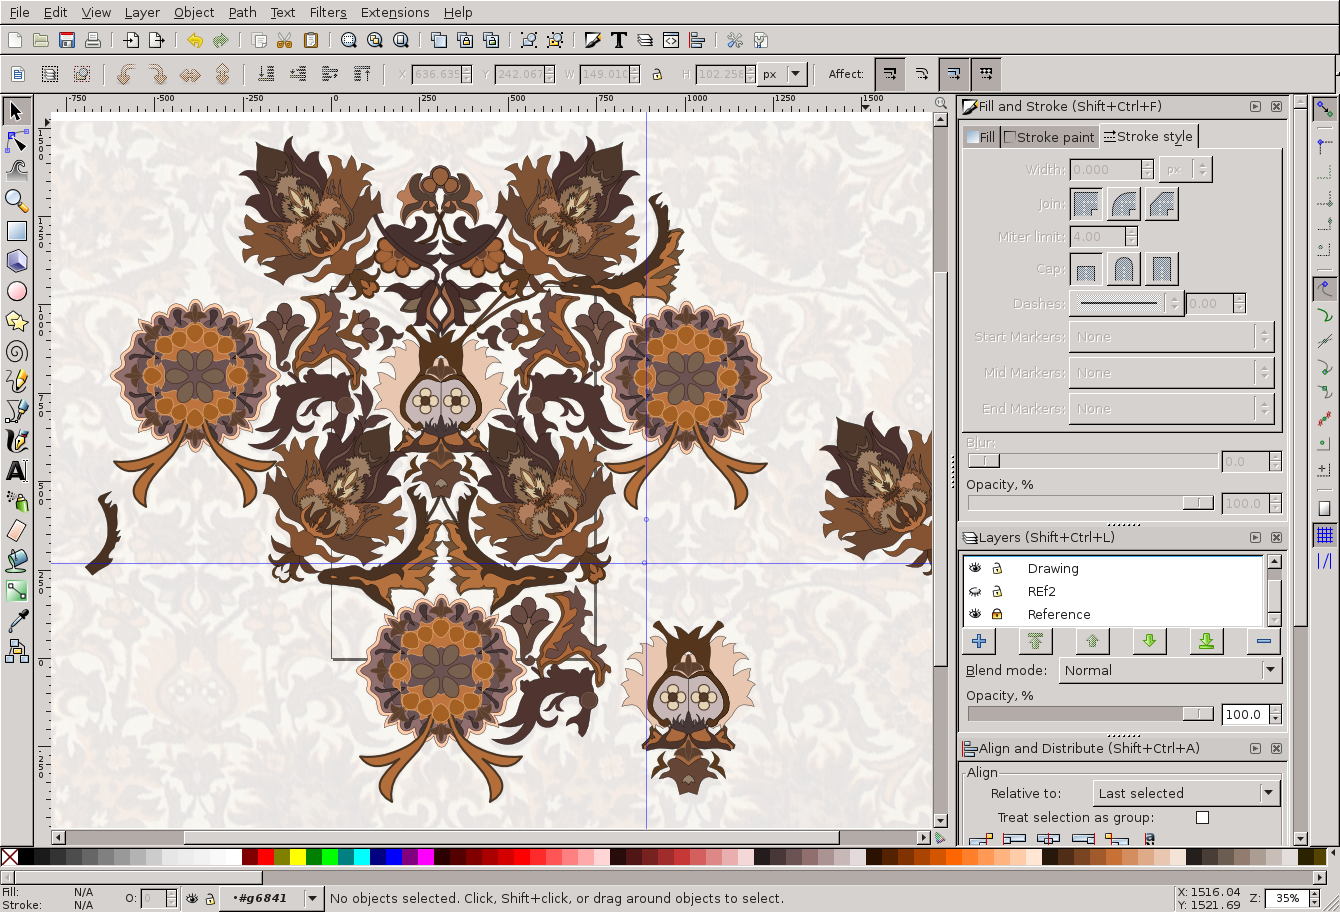Hide the Drawing layer
1340x912 pixels.
click(975, 568)
